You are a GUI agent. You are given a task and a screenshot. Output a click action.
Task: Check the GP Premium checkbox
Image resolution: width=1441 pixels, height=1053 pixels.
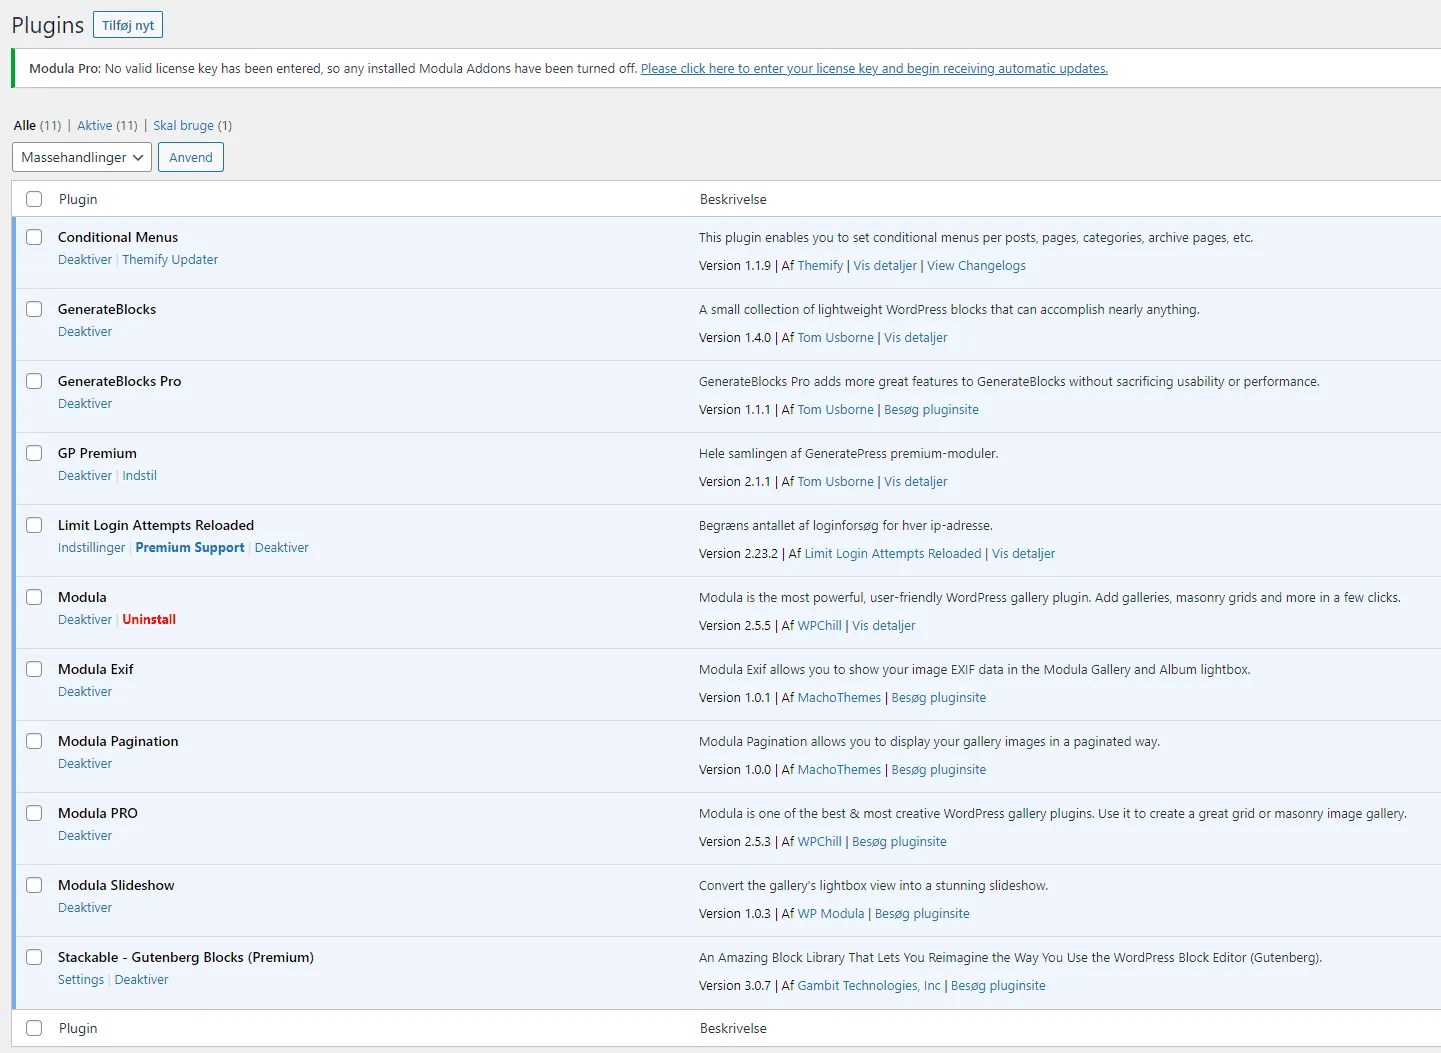34,453
